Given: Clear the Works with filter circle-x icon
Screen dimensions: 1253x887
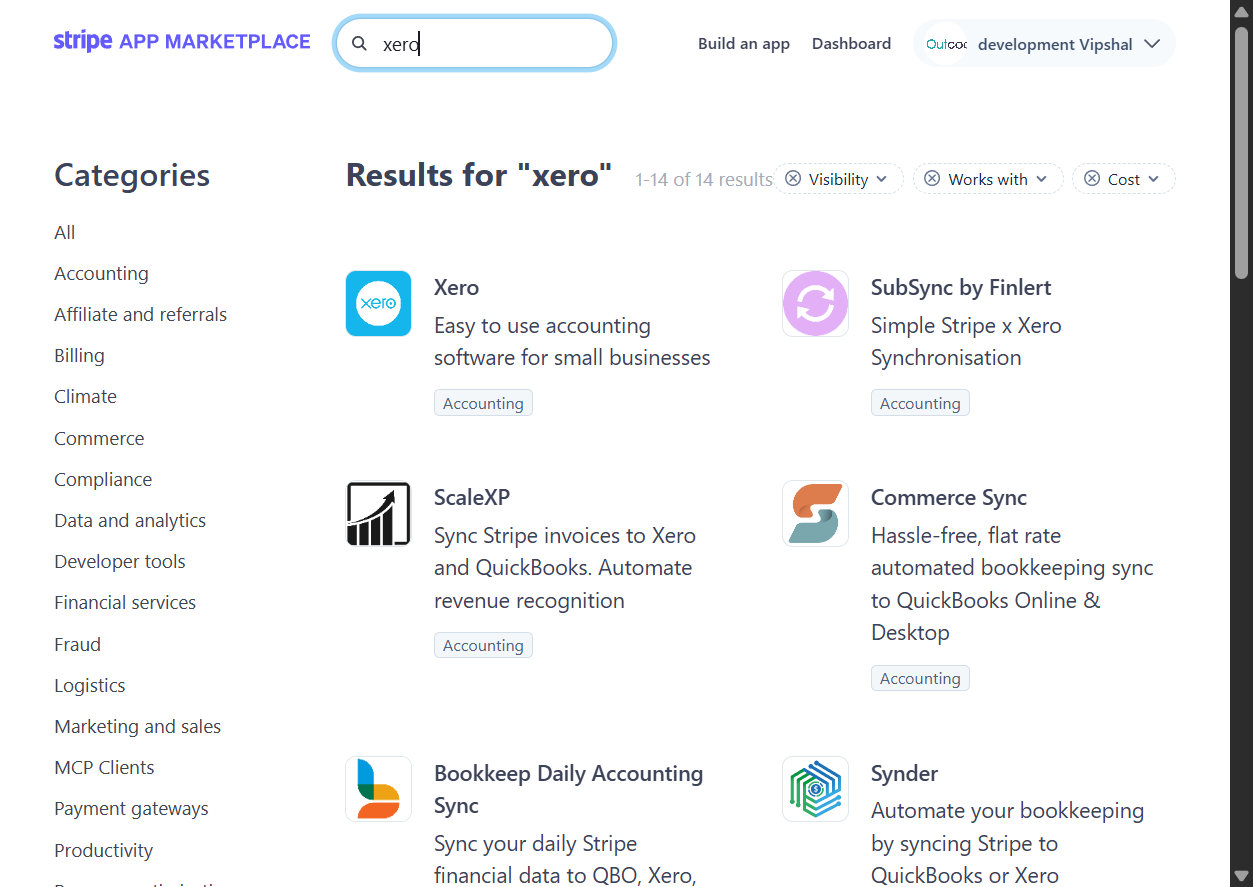Looking at the screenshot, I should [932, 179].
